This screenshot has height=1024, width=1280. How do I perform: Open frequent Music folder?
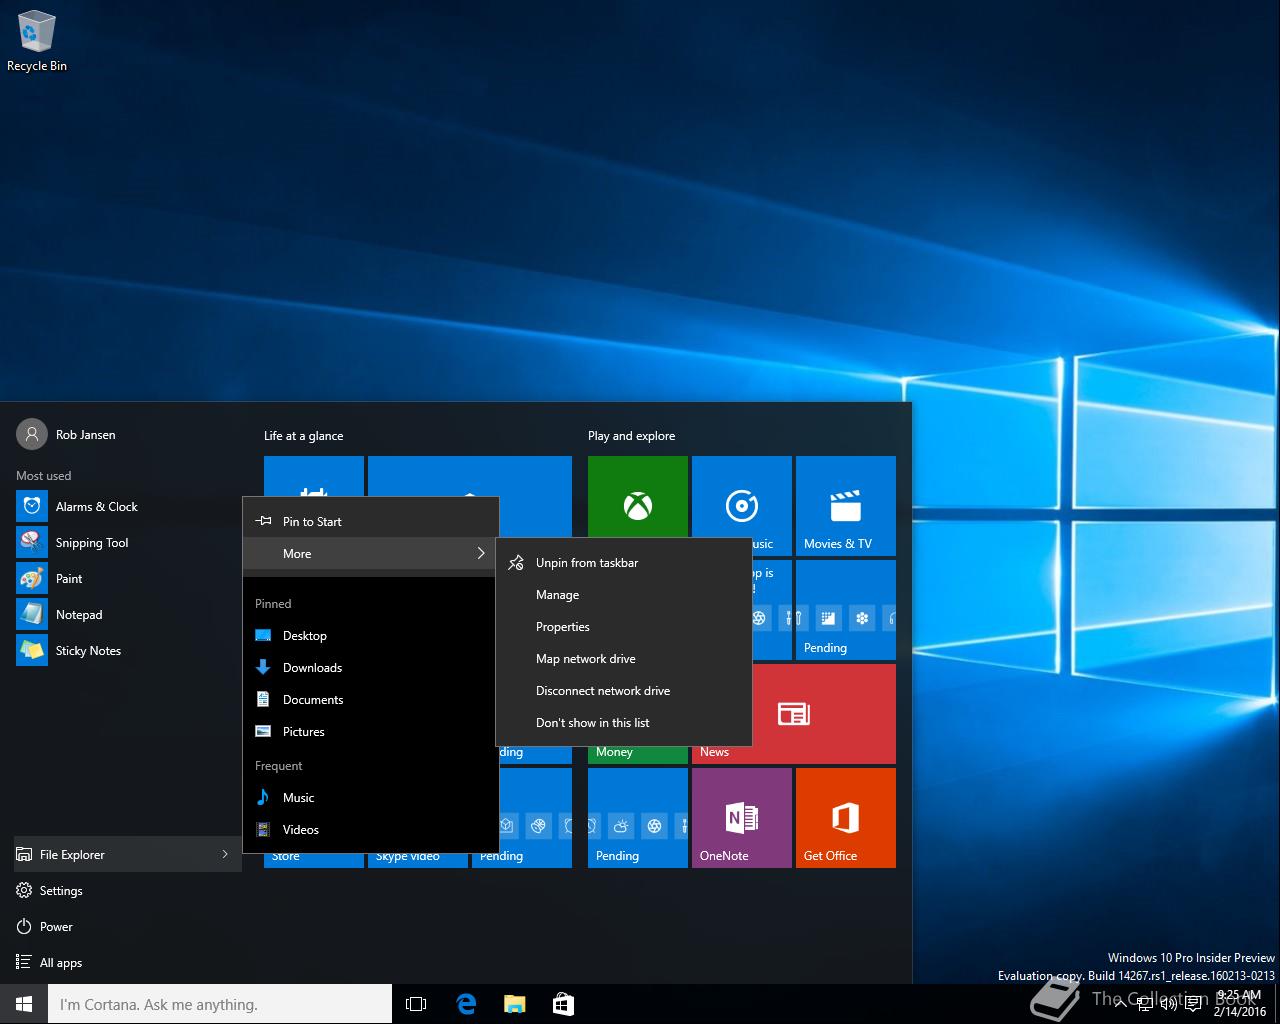(x=370, y=797)
